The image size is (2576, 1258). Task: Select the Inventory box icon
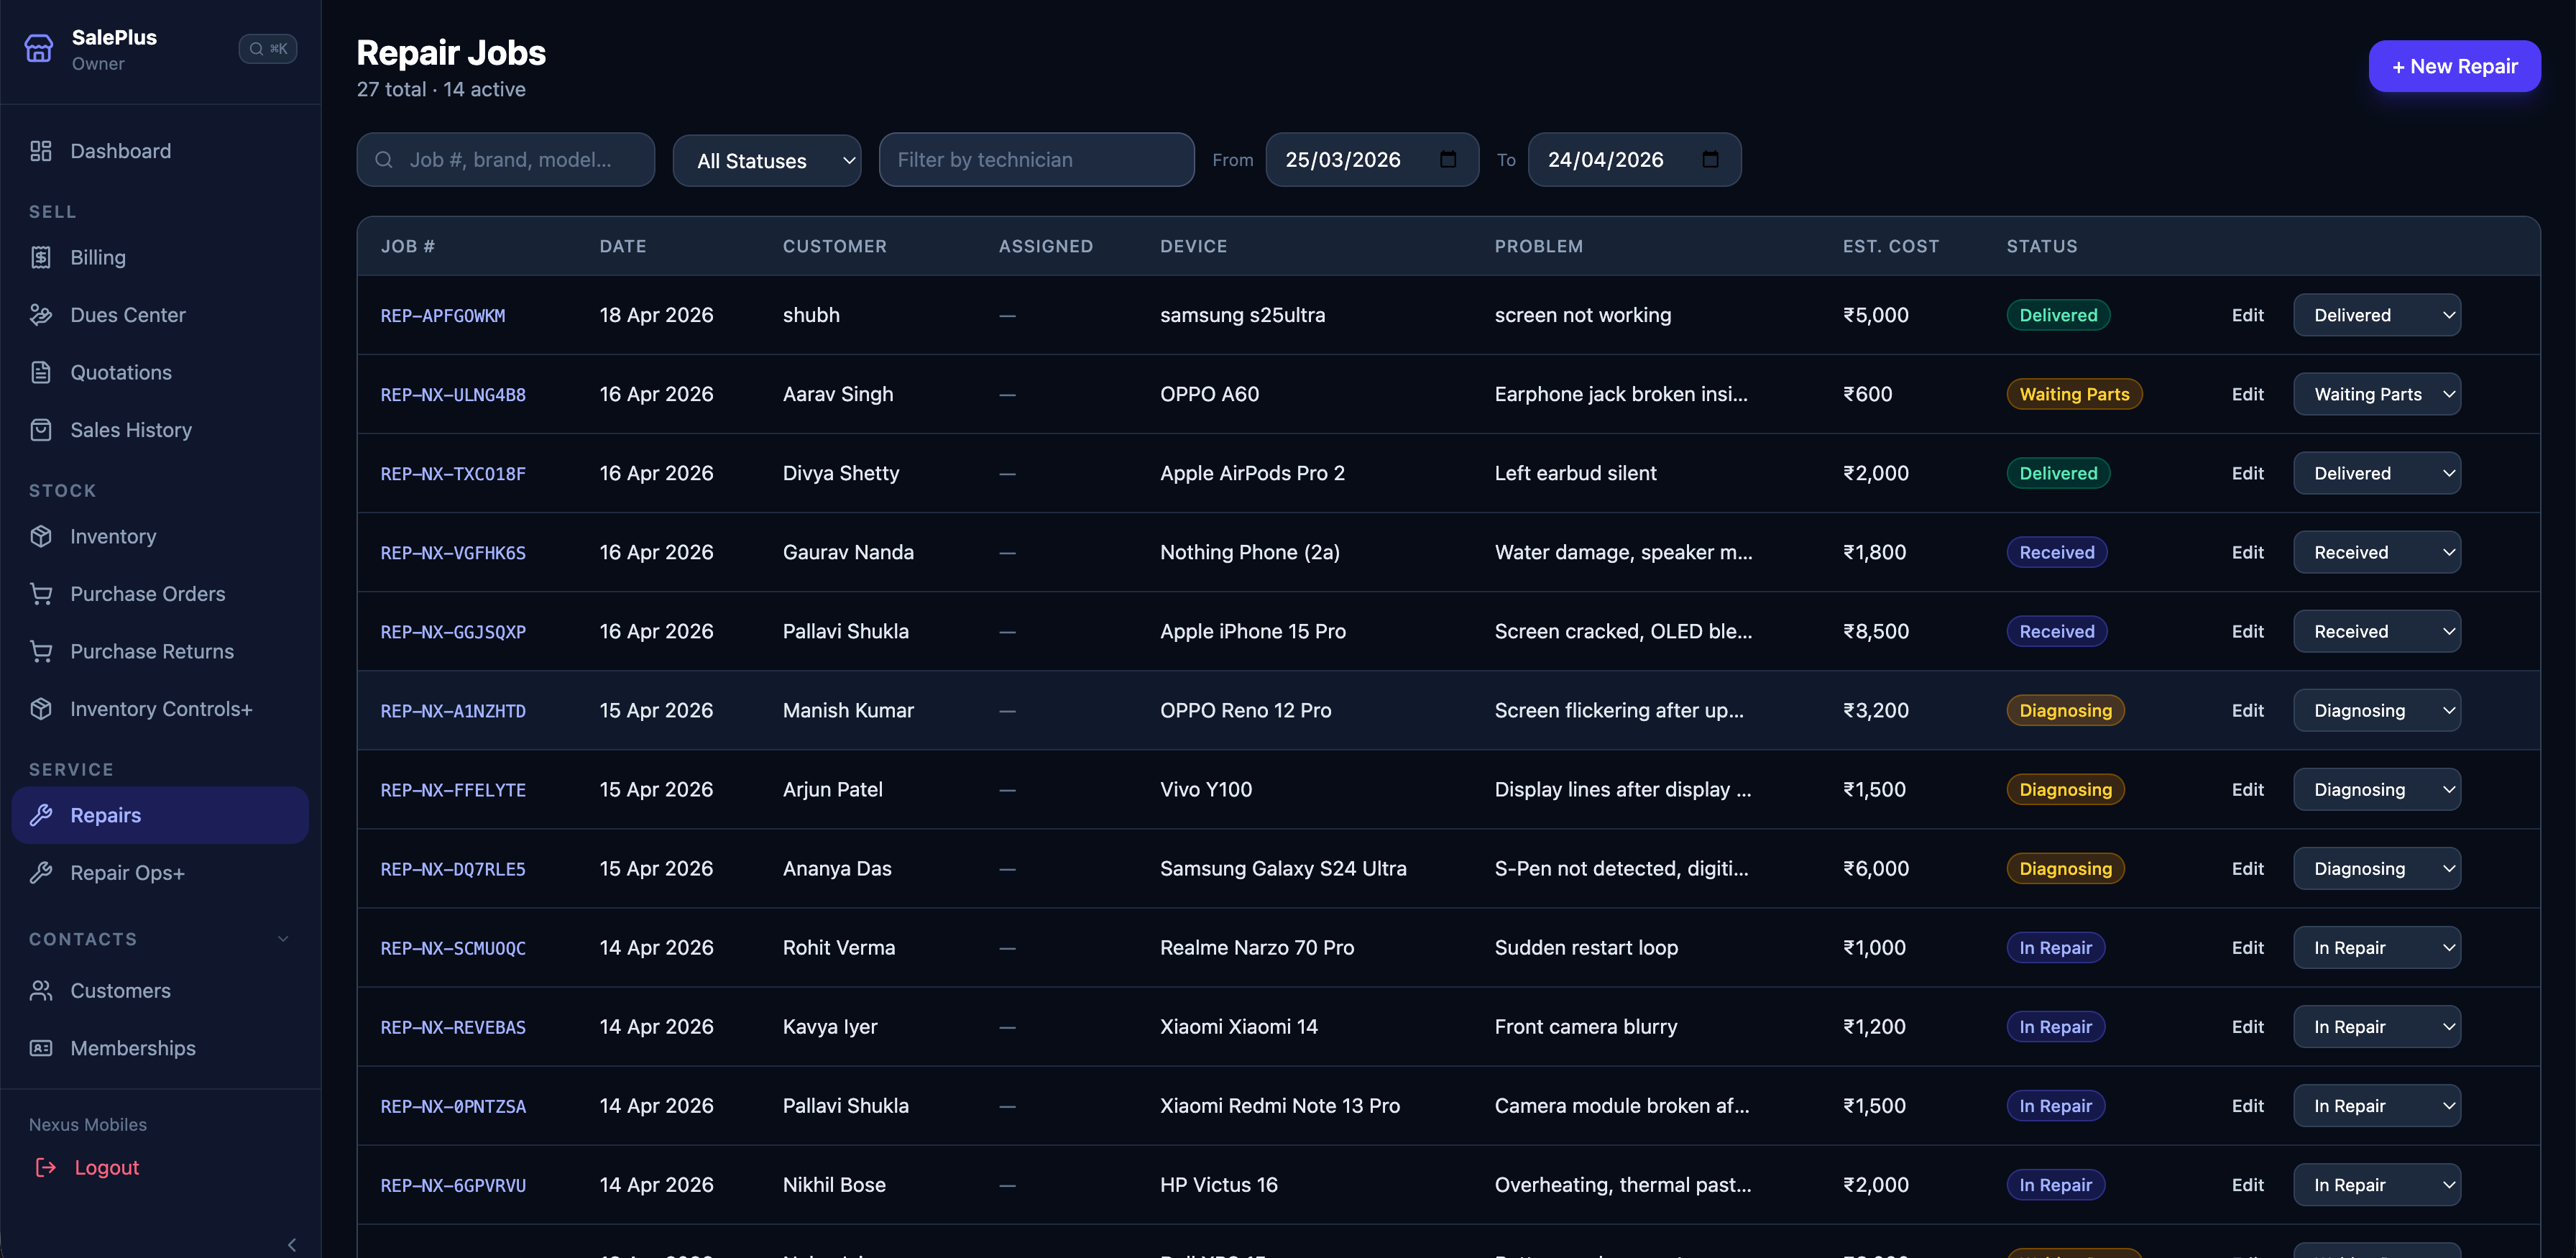coord(40,536)
